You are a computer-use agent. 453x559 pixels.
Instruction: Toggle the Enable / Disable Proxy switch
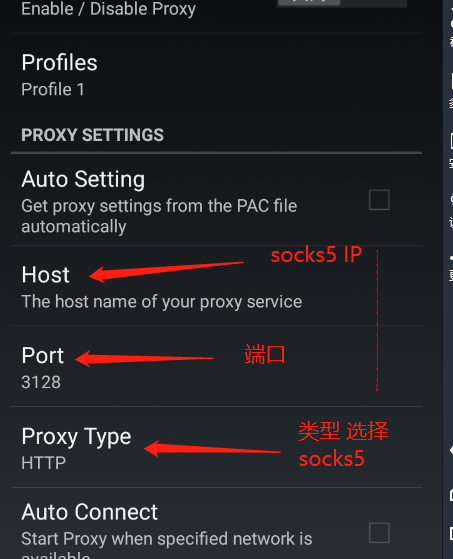click(x=342, y=3)
